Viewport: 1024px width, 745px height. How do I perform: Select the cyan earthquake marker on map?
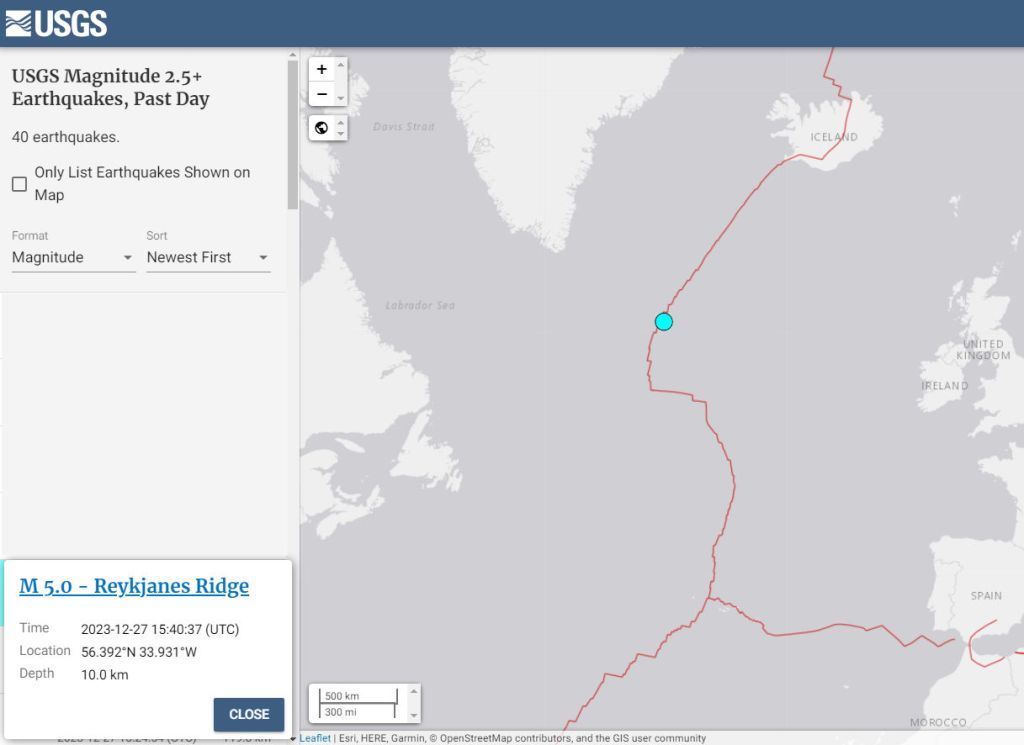664,321
